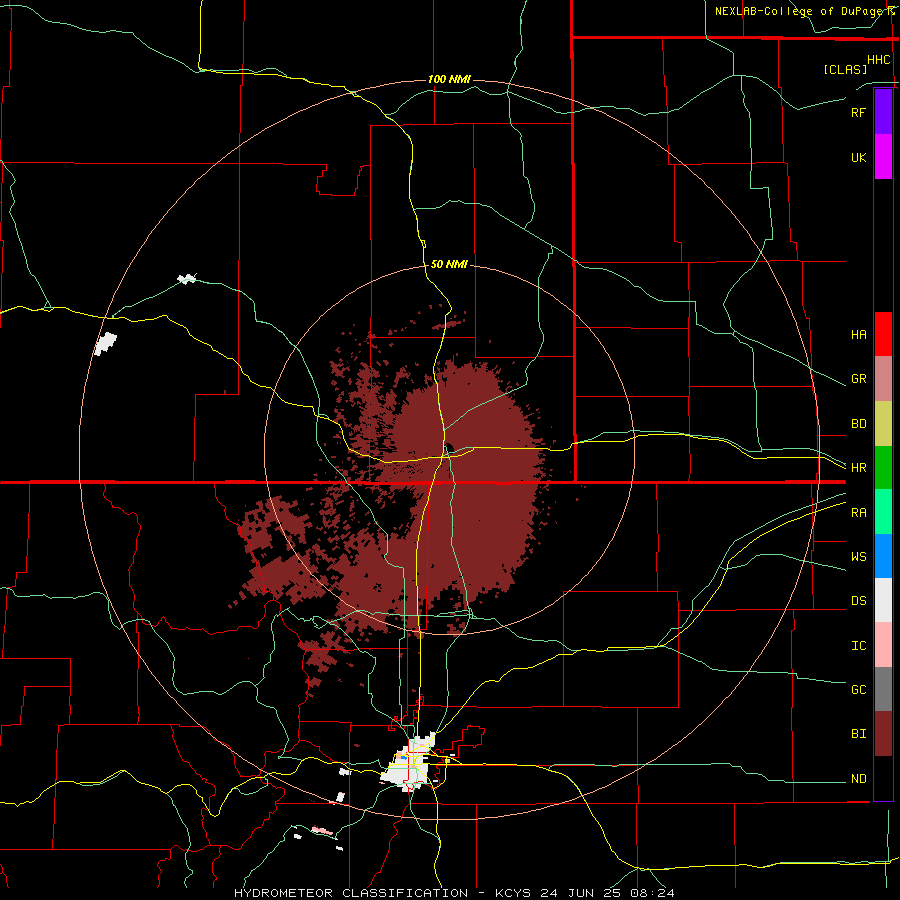Viewport: 900px width, 900px height.
Task: Click the BI legend label
Action: pyautogui.click(x=858, y=734)
